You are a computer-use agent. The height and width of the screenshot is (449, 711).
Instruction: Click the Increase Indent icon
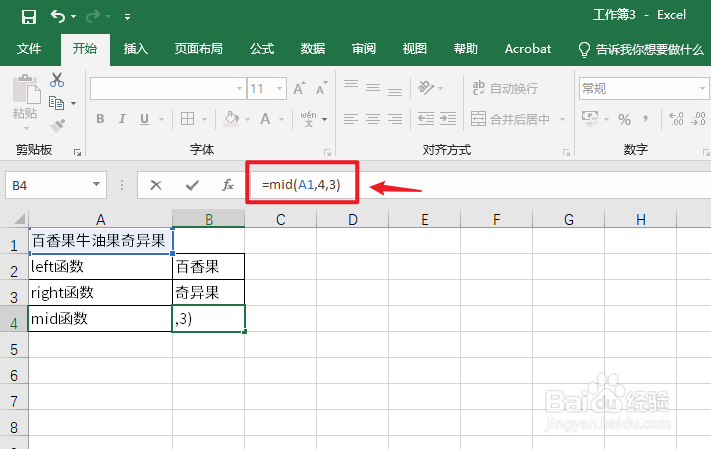pos(448,119)
